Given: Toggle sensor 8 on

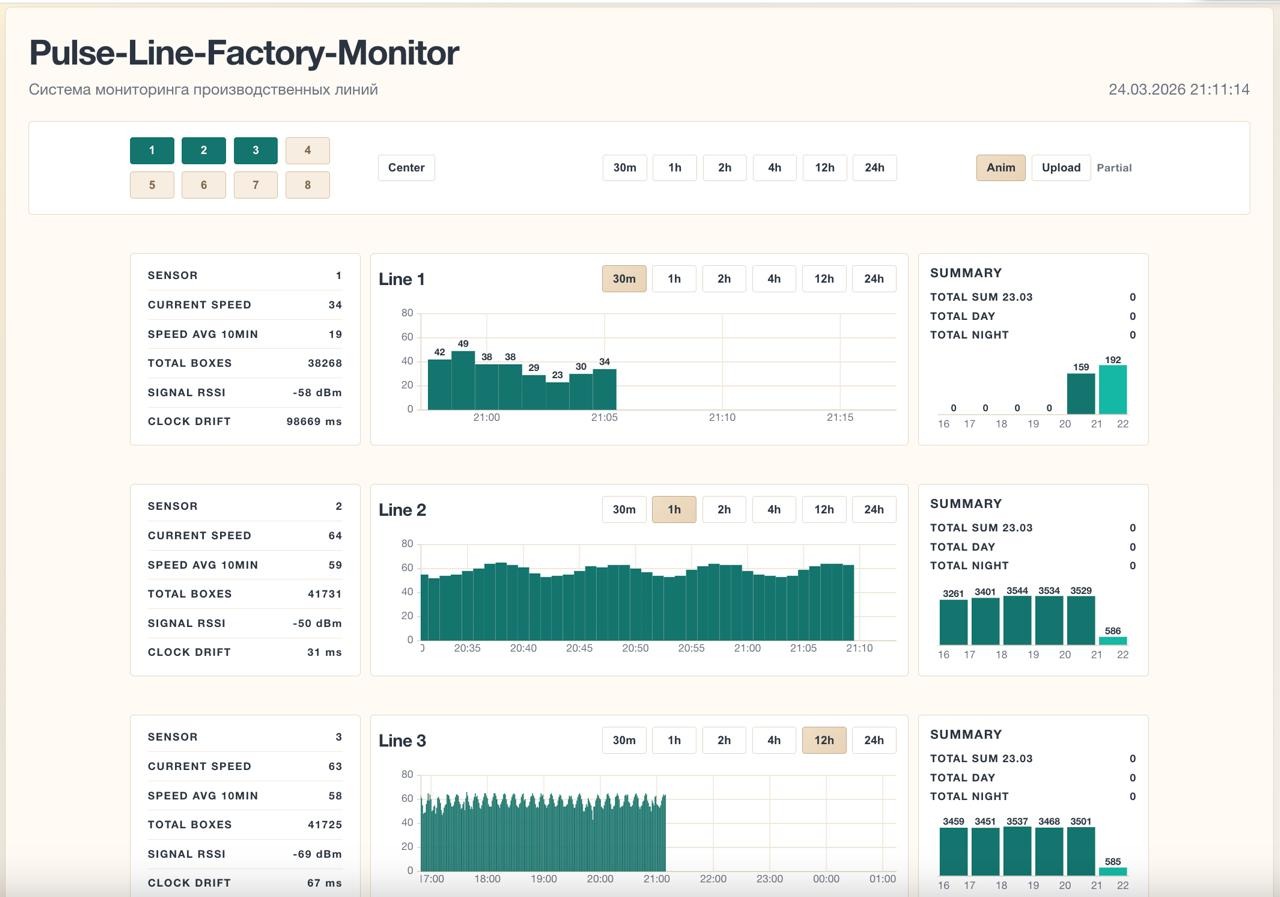Looking at the screenshot, I should [x=308, y=185].
